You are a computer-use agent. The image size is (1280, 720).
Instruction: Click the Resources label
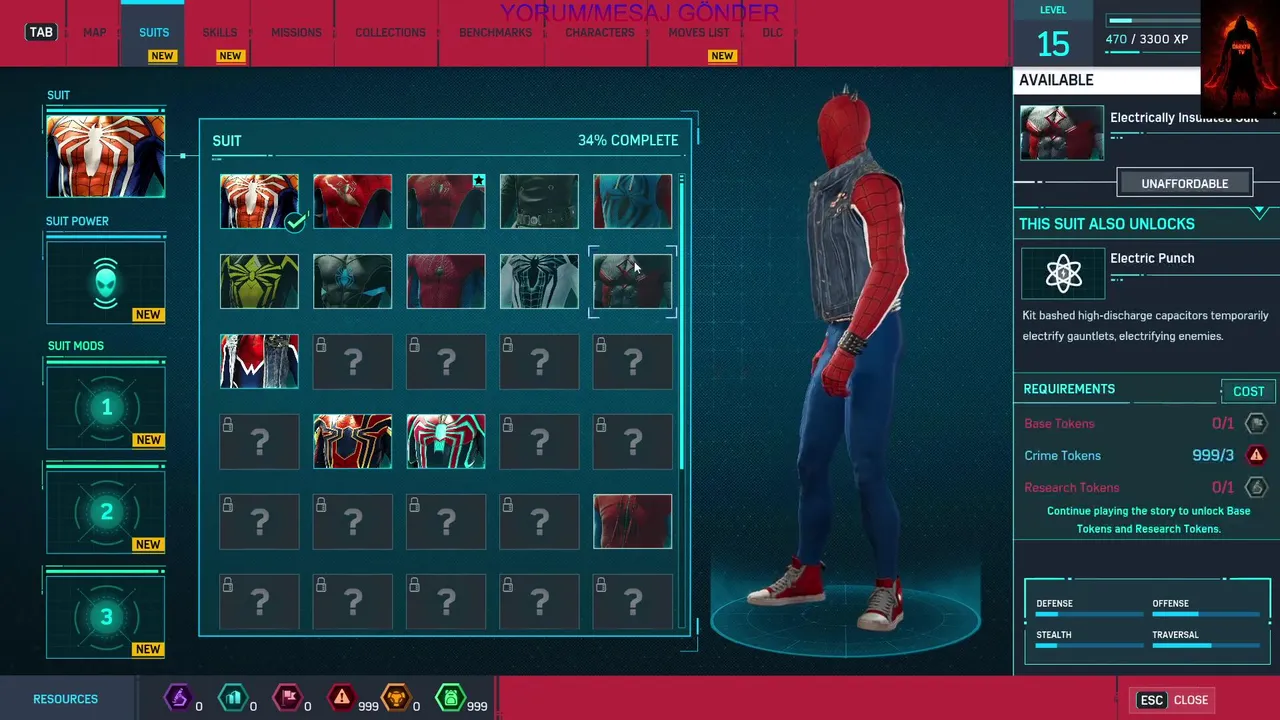(x=65, y=699)
